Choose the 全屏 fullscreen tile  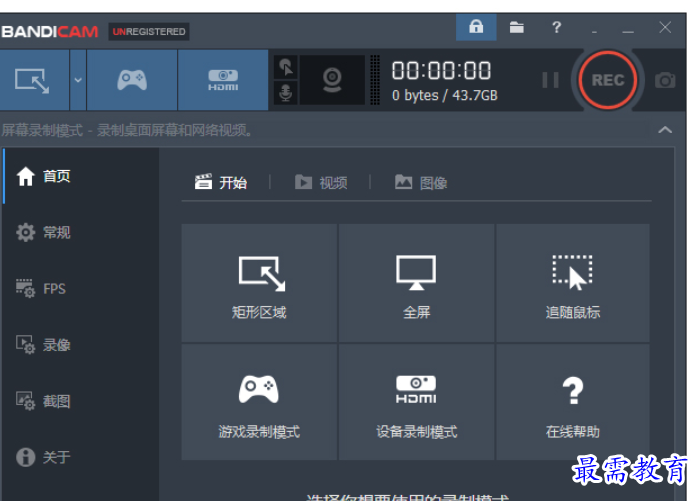(416, 283)
